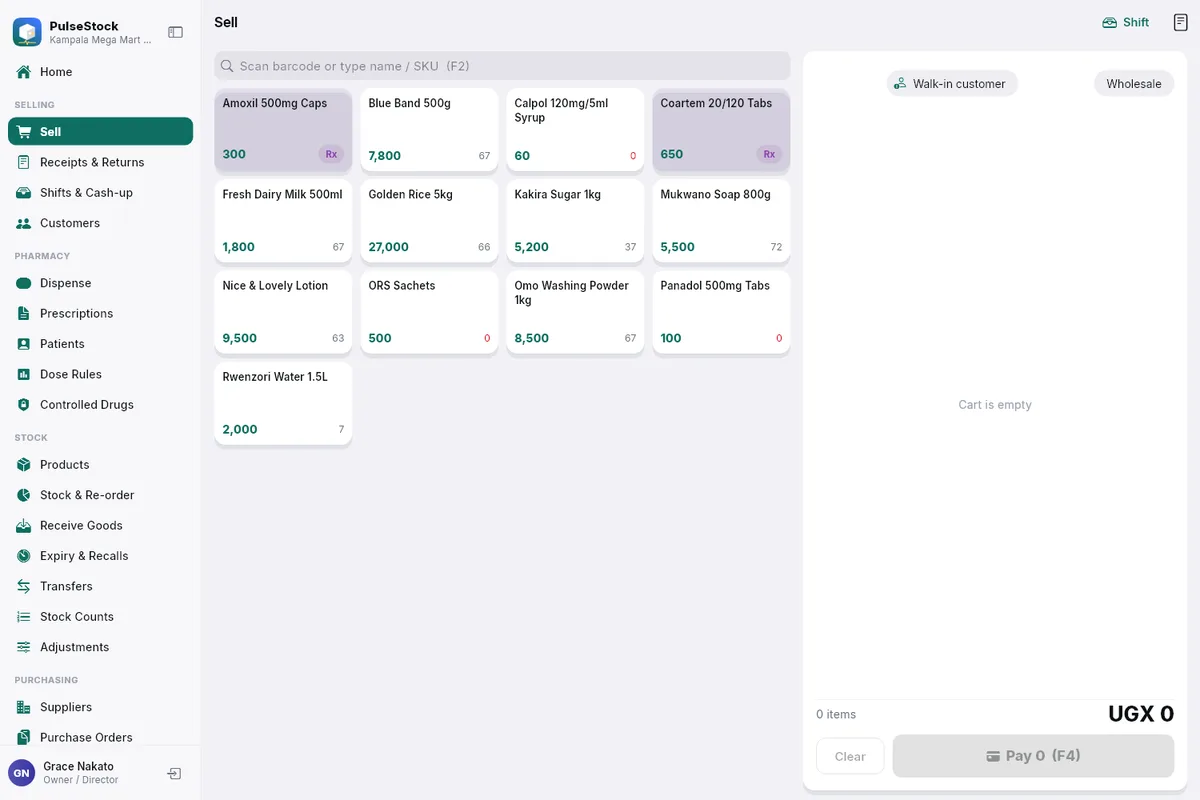Select Calpol 120mg/5ml Syrup product card
This screenshot has width=1200, height=800.
pyautogui.click(x=575, y=130)
